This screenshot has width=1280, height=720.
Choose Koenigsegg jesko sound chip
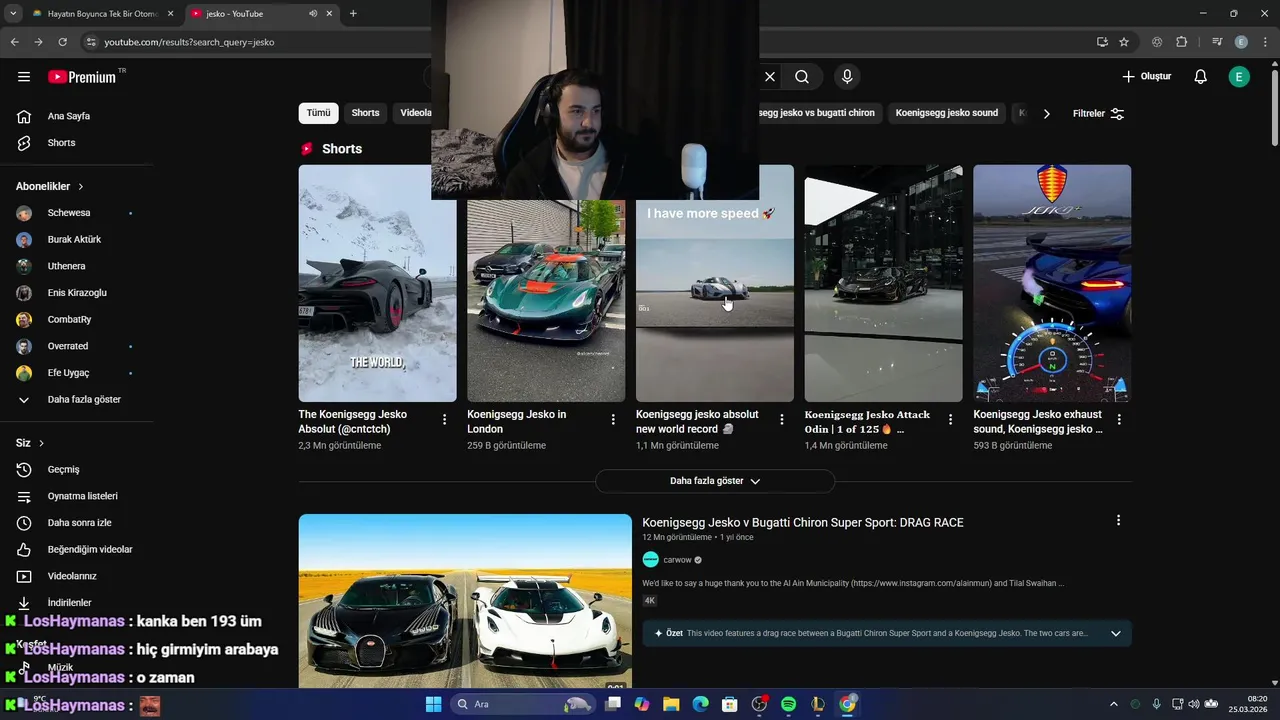[946, 113]
